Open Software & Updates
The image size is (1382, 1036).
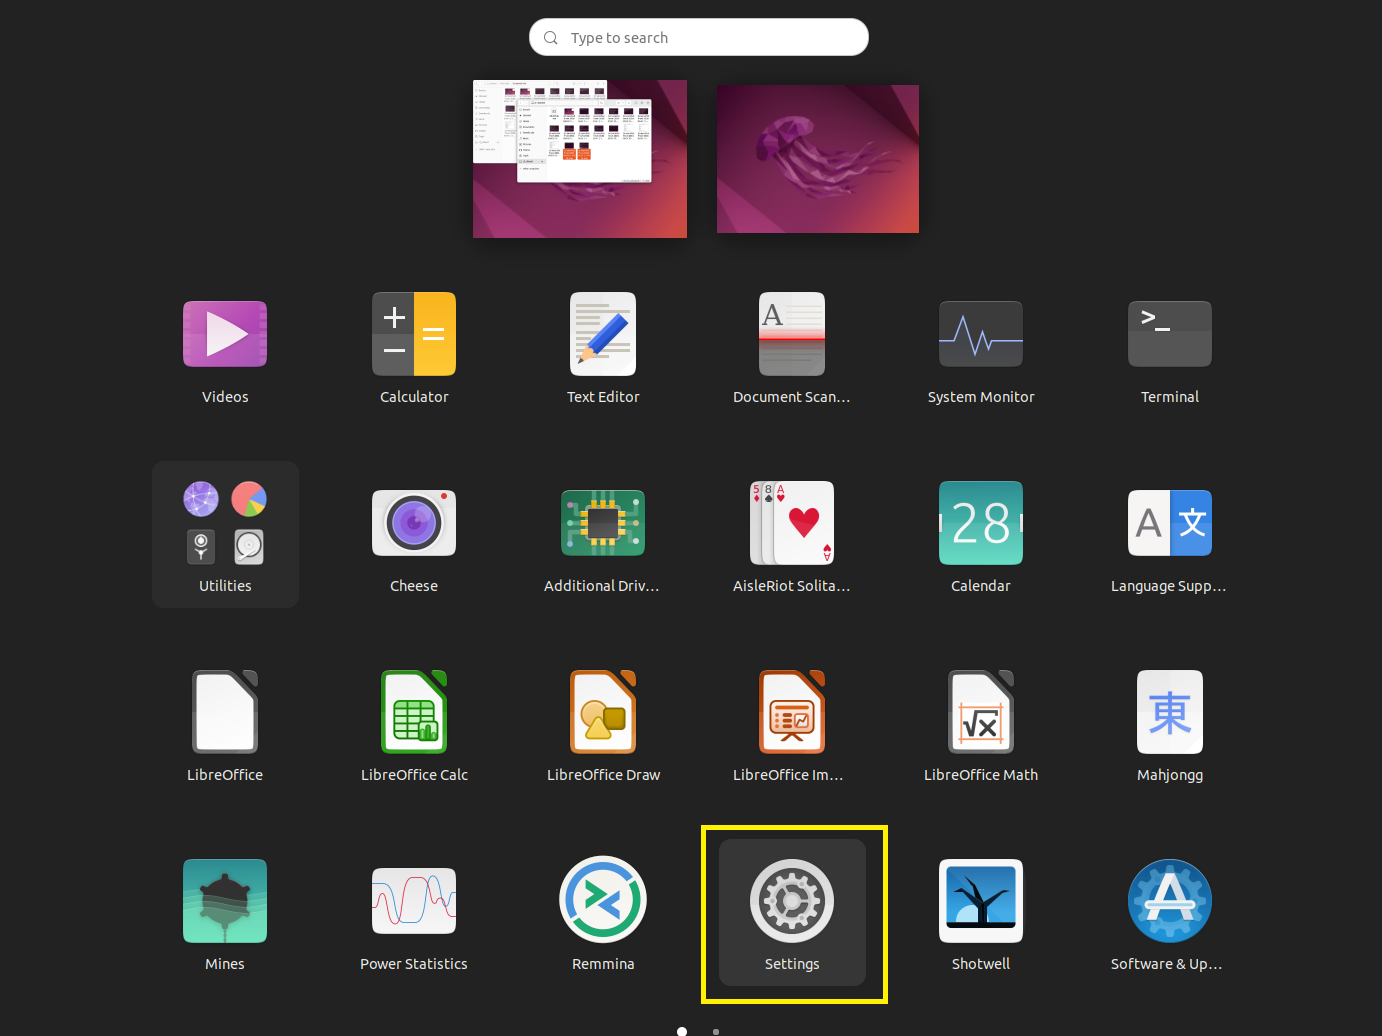[1170, 901]
